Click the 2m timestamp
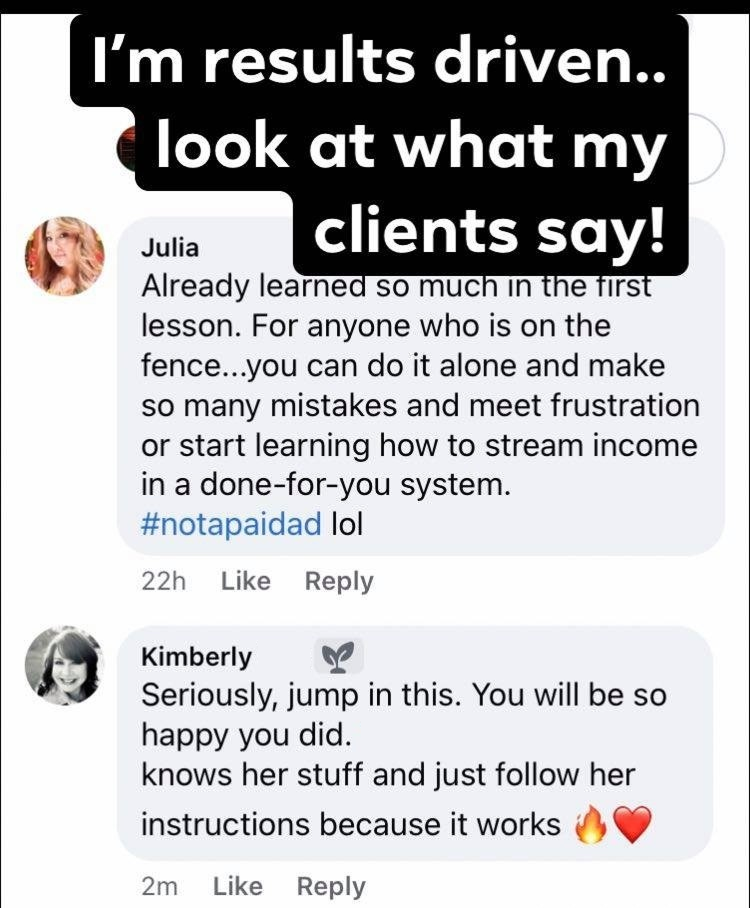Viewport: 750px width, 908px height. 159,887
